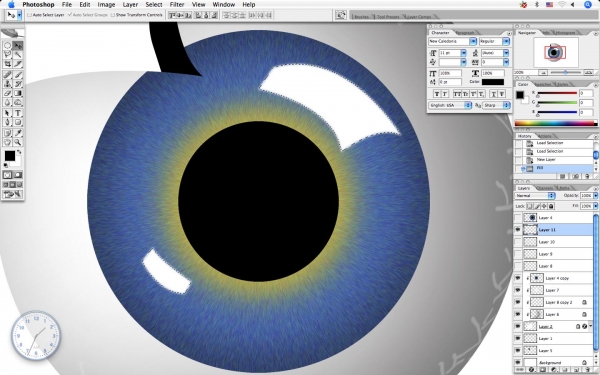Expand Layer 2 effects arrow
The height and width of the screenshot is (375, 600).
coord(591,326)
